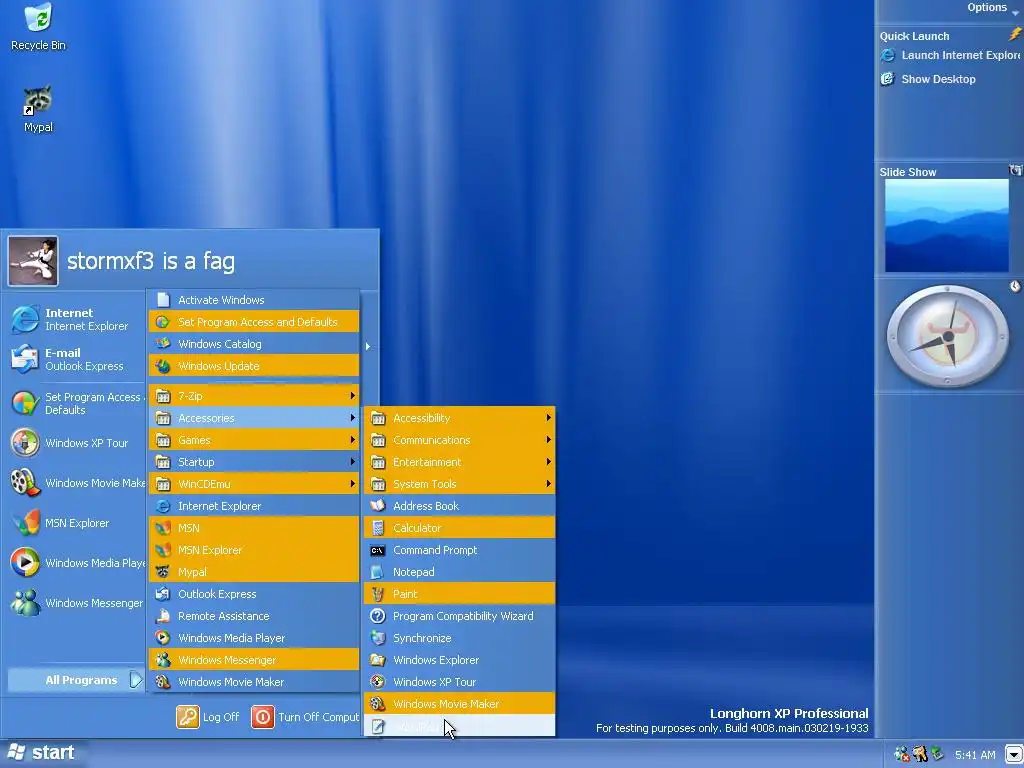
Task: Click the Windows Explorer folder icon
Action: (x=377, y=660)
